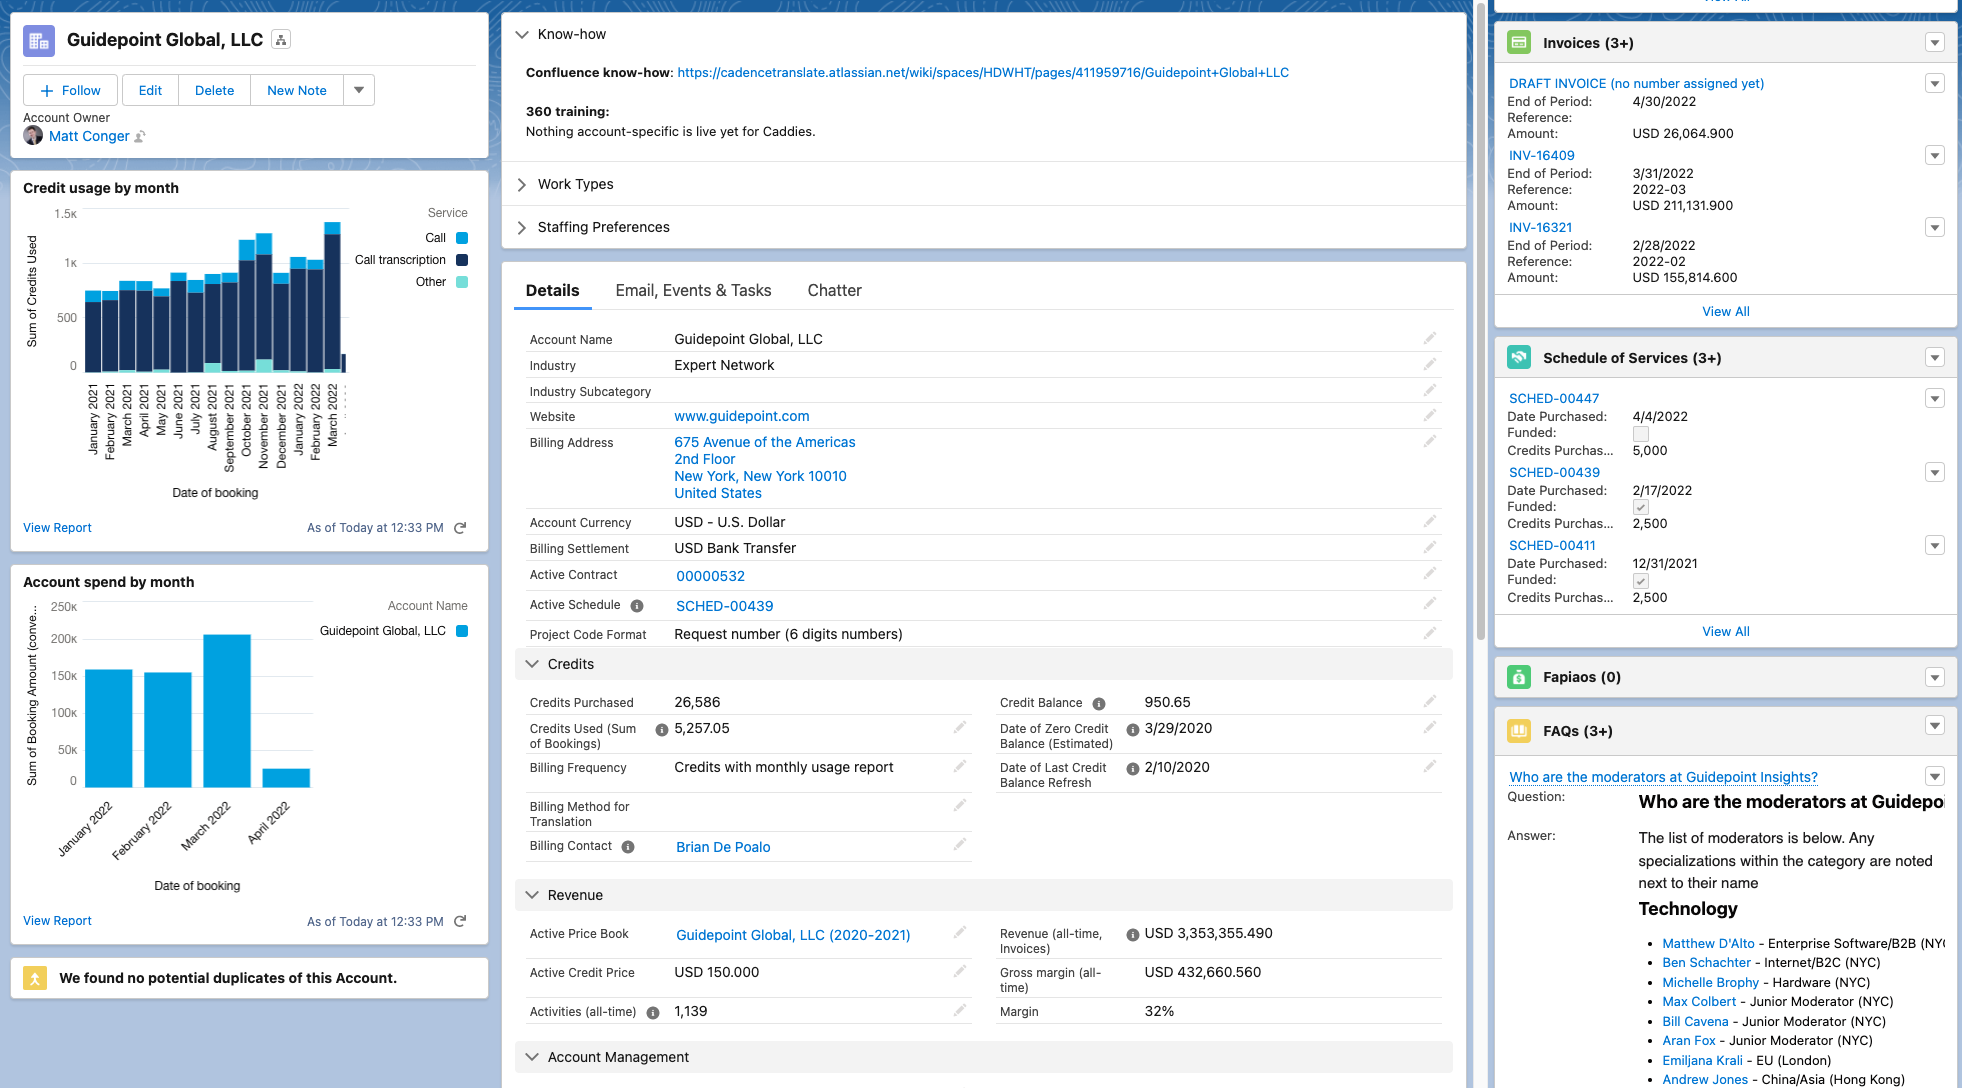
Task: Show info tooltip for Active Schedule
Action: [637, 606]
